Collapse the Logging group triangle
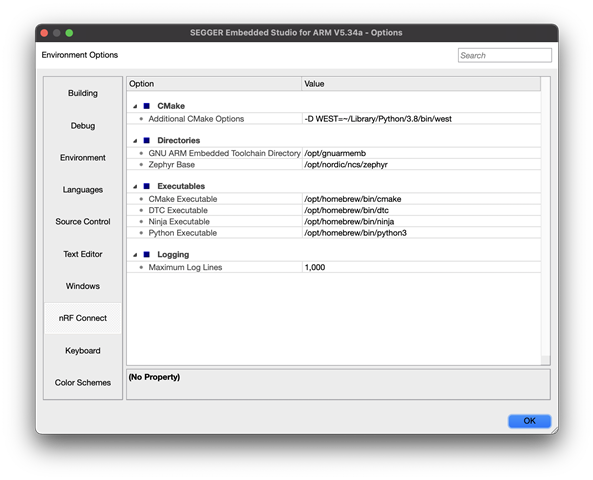The height and width of the screenshot is (480, 593). tap(135, 255)
